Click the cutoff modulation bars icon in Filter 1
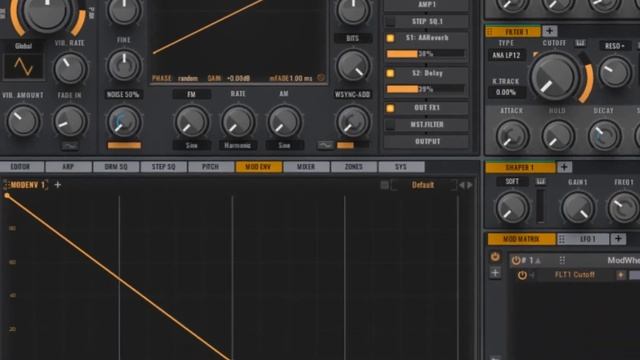640x360 pixels. (580, 43)
